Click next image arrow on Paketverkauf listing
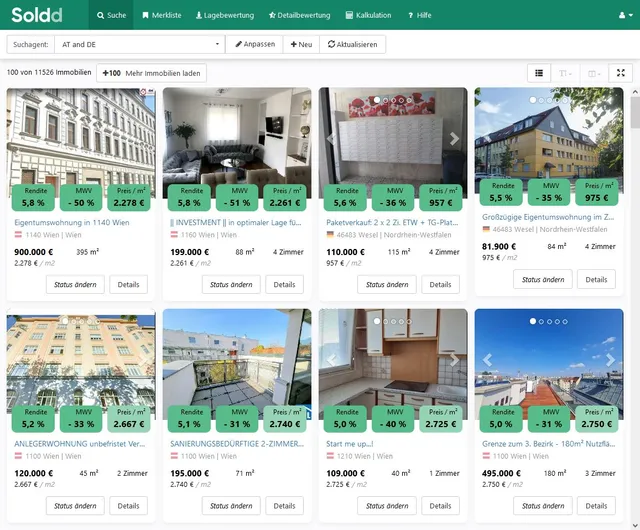The height and width of the screenshot is (530, 640). [454, 139]
